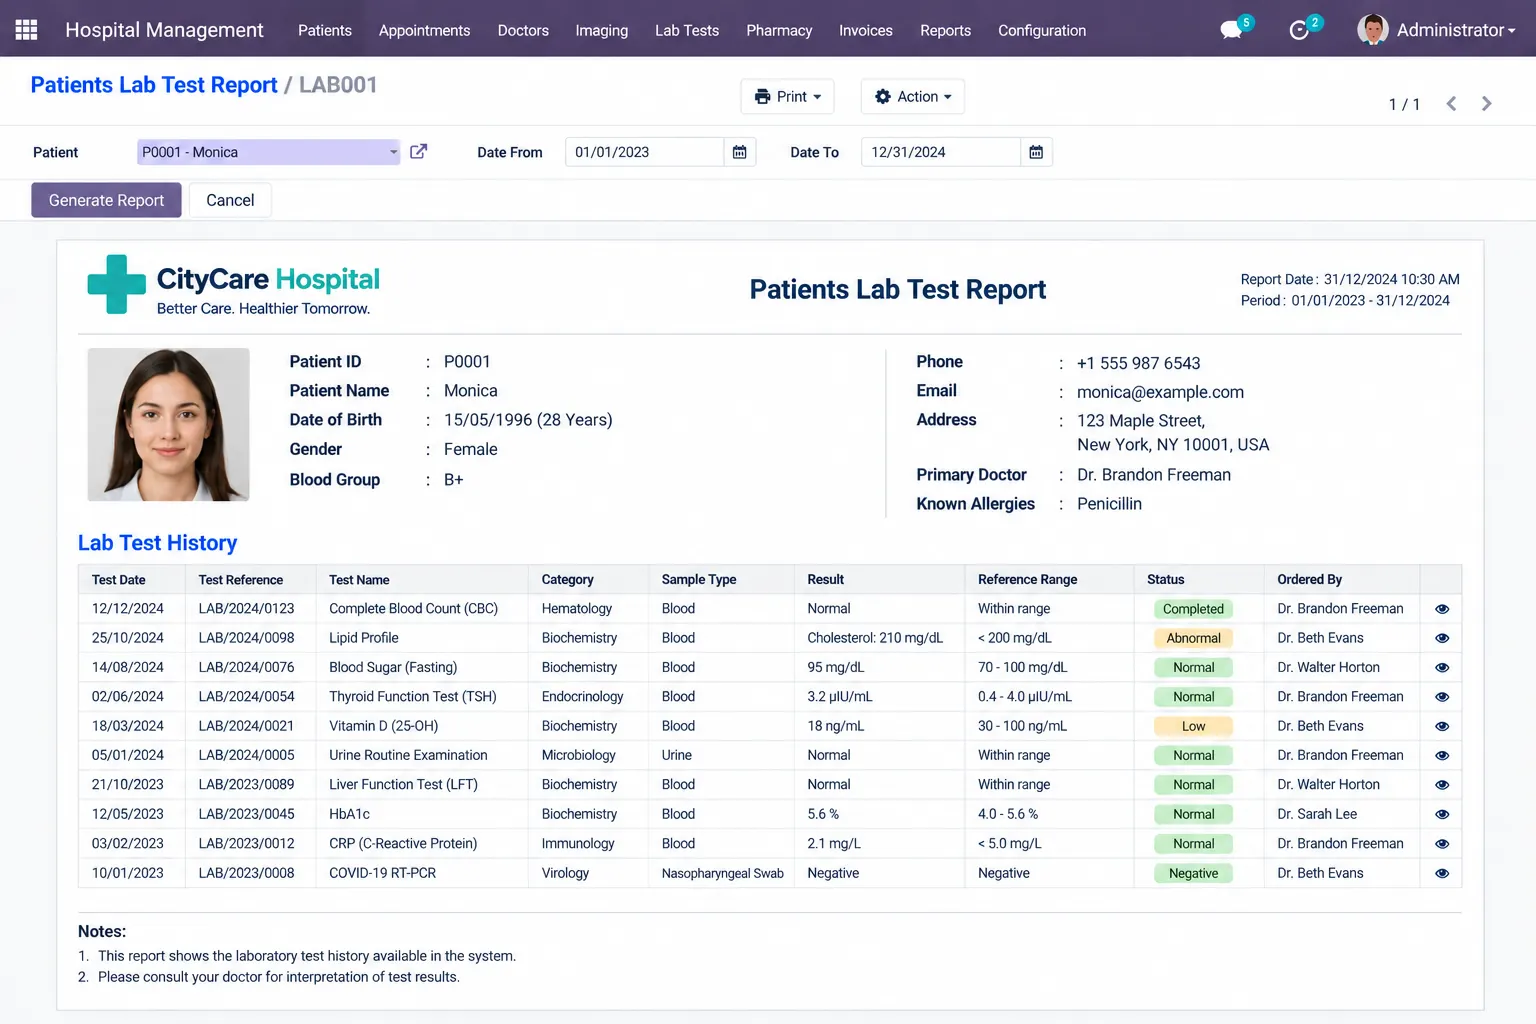Open patient record external link icon
The width and height of the screenshot is (1536, 1024).
[x=419, y=152]
